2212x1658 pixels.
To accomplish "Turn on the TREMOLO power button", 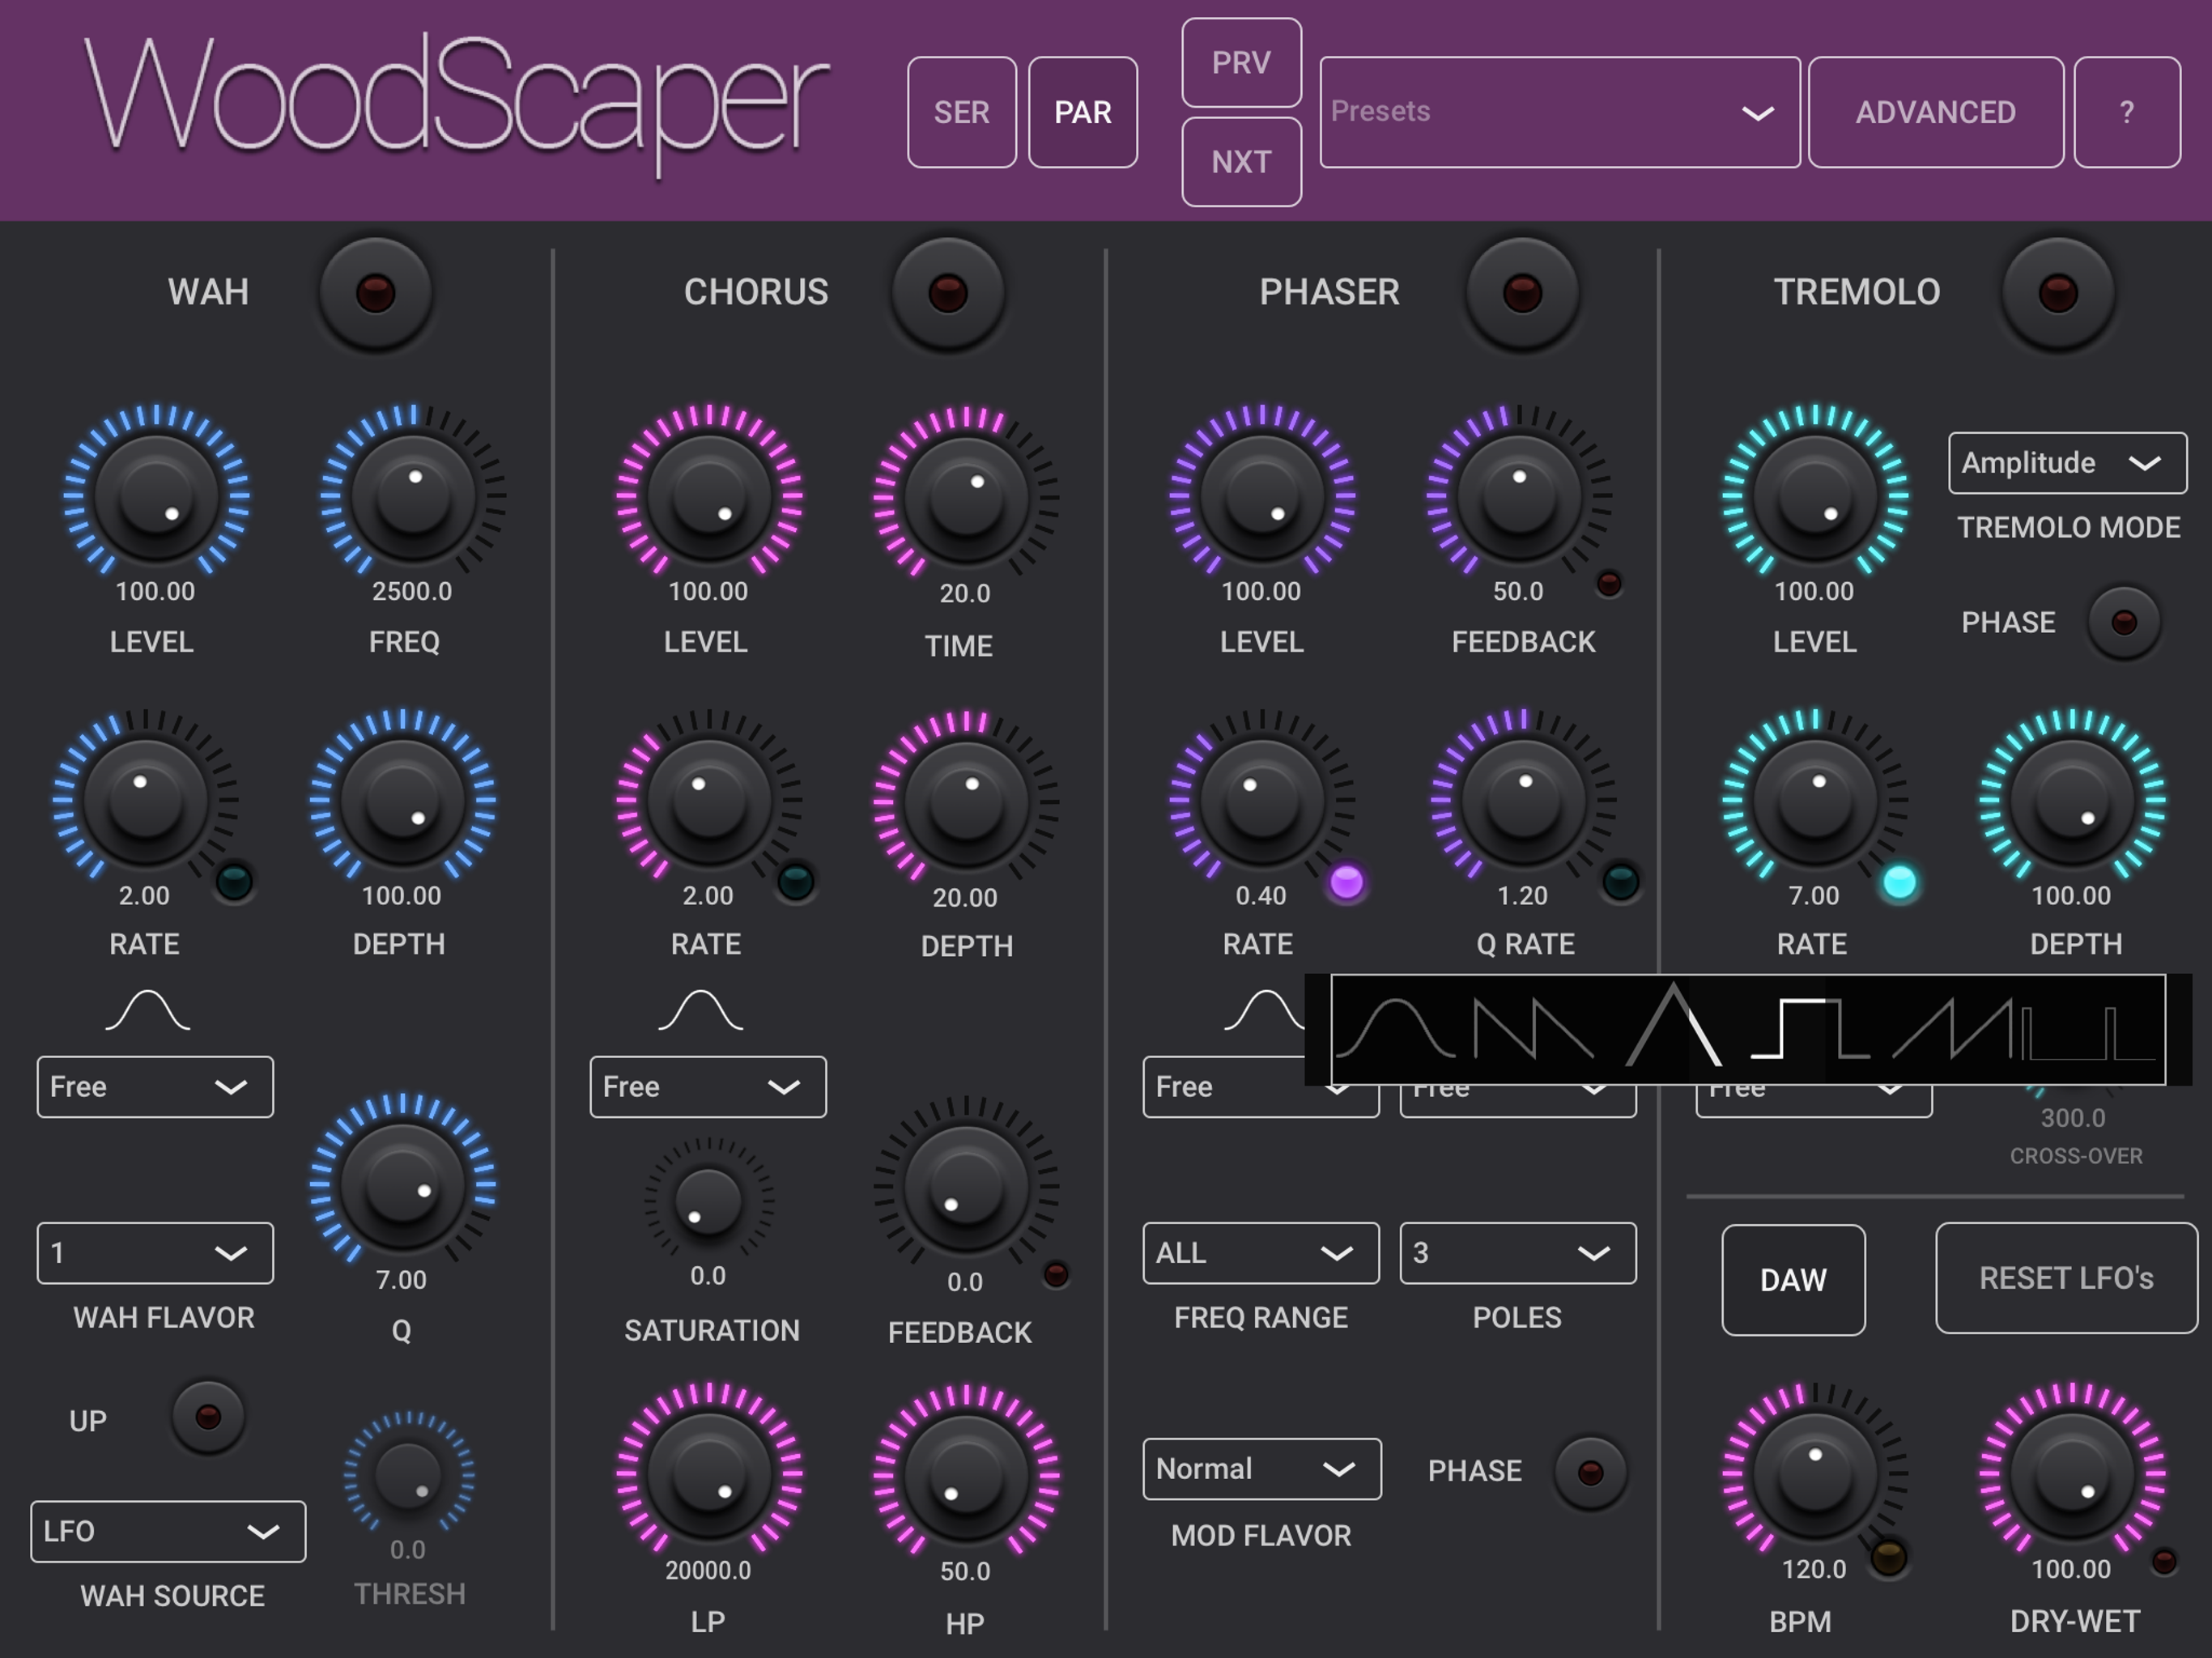I will (2058, 293).
